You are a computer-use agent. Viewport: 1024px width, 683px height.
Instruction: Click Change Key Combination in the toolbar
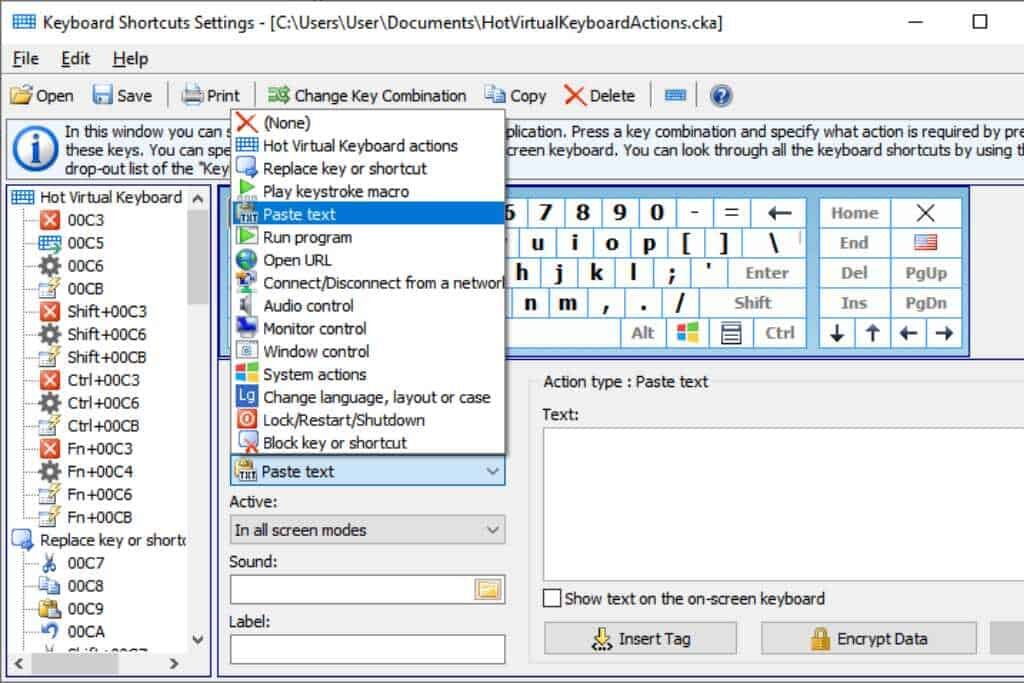point(368,96)
